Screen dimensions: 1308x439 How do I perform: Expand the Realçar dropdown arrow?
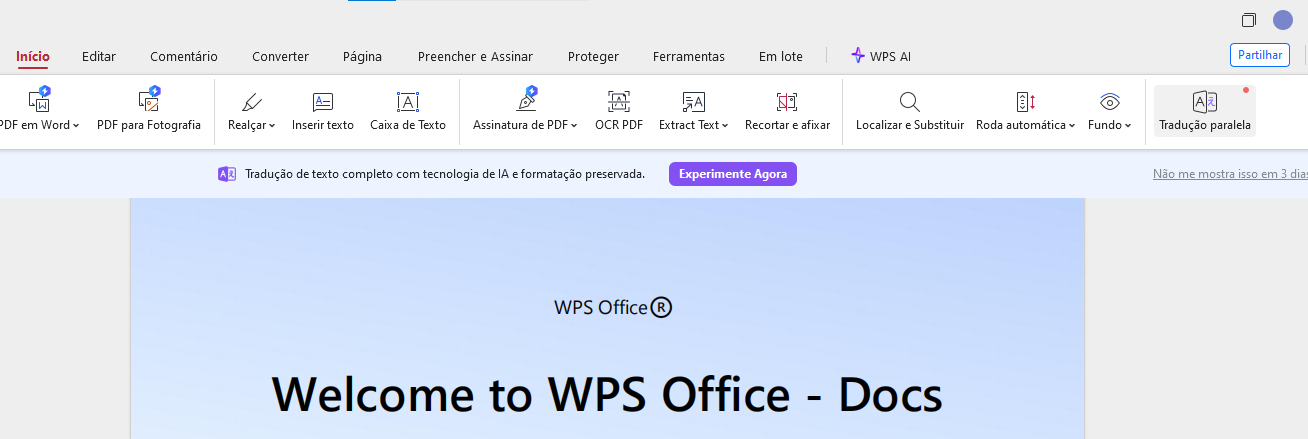272,126
